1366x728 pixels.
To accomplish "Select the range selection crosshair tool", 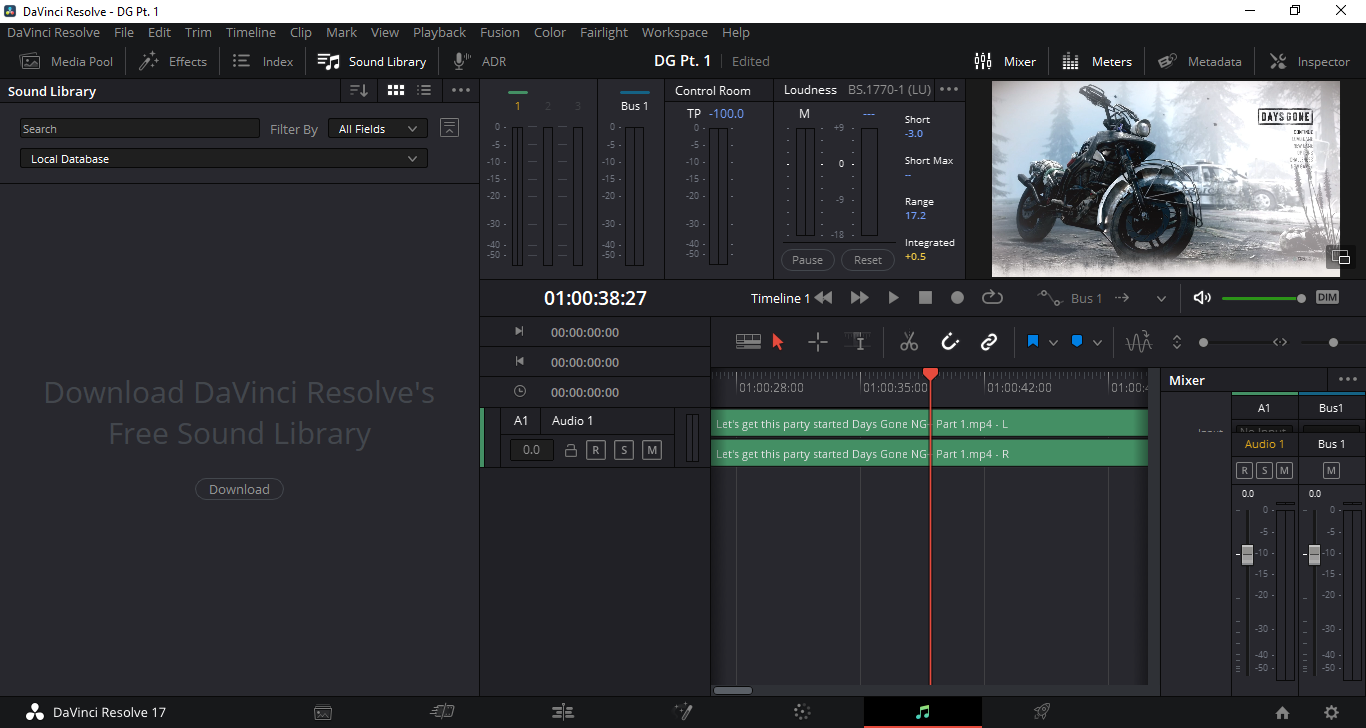I will (818, 342).
